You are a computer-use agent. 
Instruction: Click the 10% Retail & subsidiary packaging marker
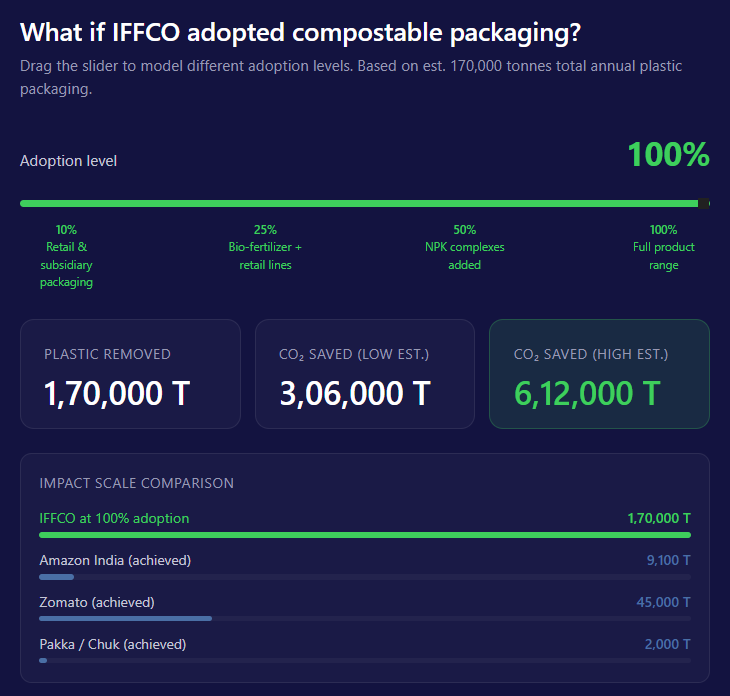(x=66, y=256)
